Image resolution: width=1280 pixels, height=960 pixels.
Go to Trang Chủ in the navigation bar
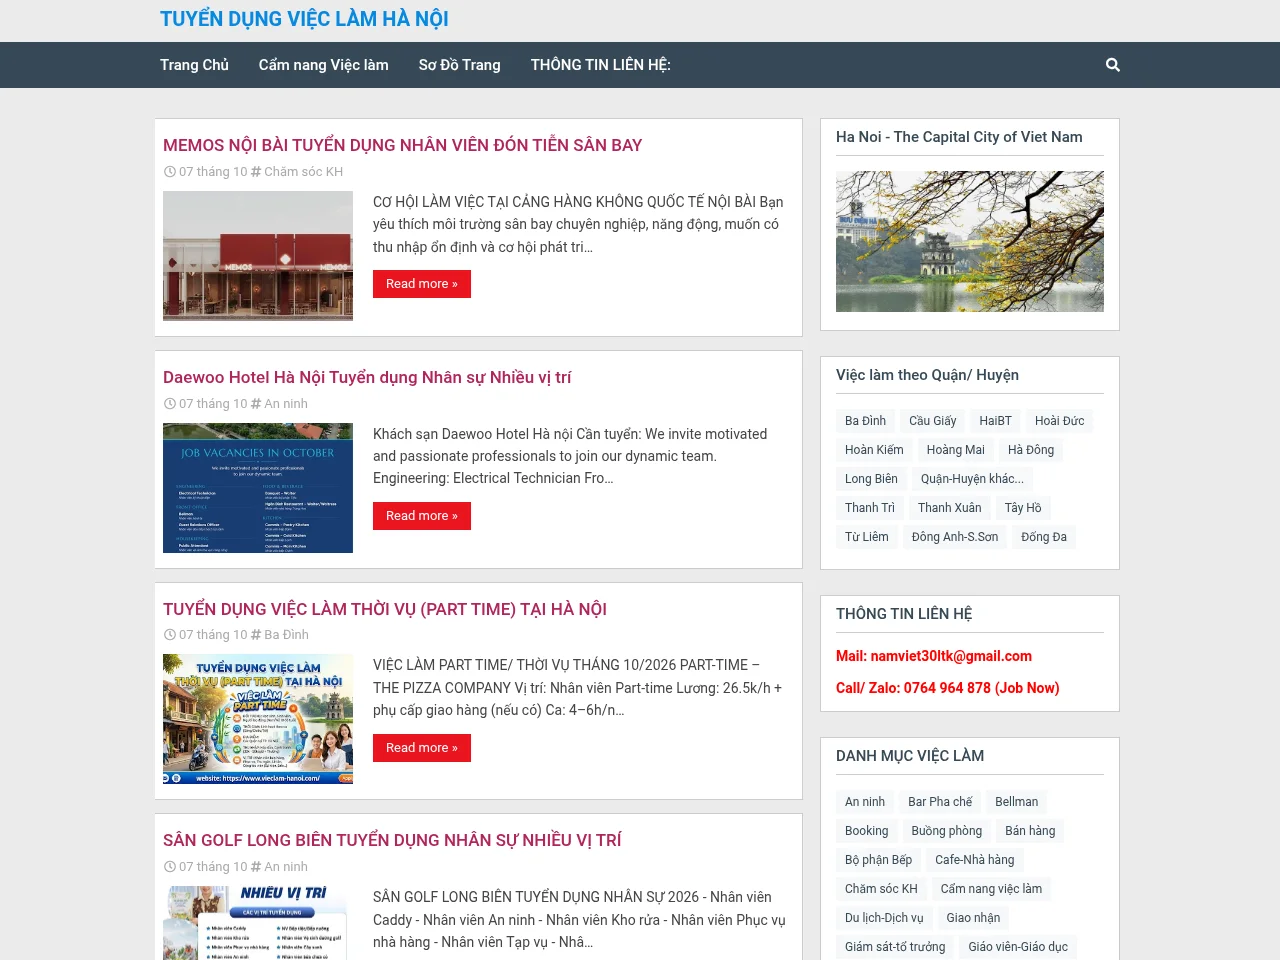tap(194, 65)
